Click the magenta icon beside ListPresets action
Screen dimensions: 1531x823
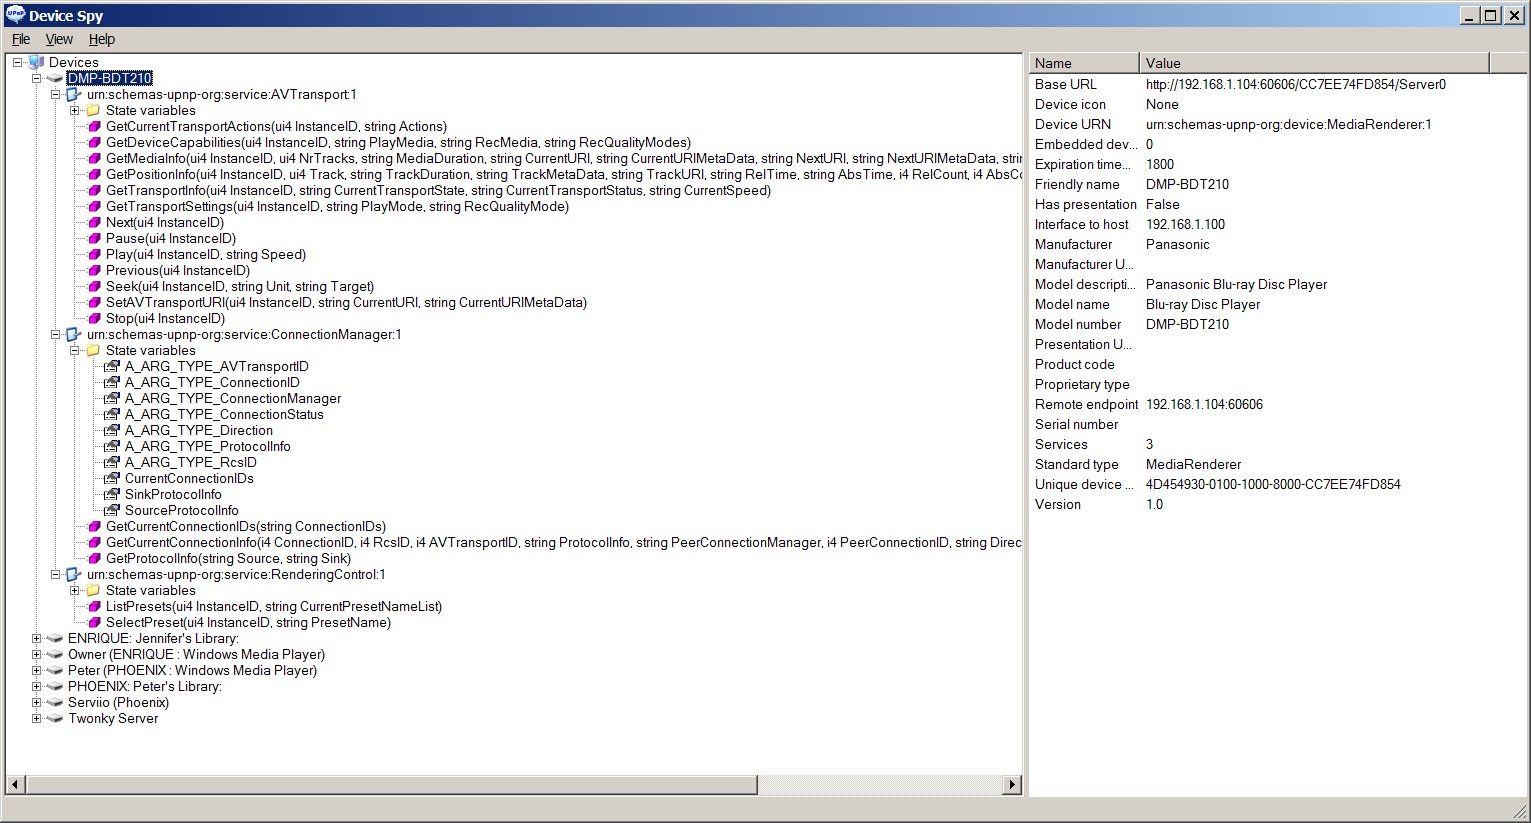(x=94, y=607)
